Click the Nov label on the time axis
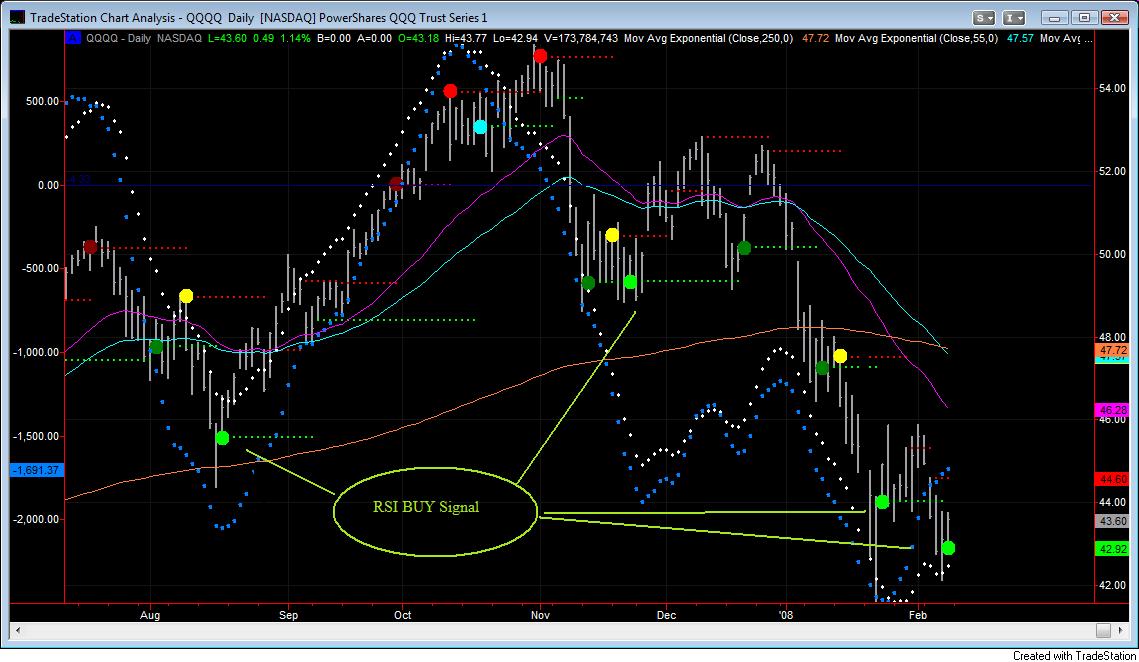Screen dimensions: 1139x662 pyautogui.click(x=540, y=615)
